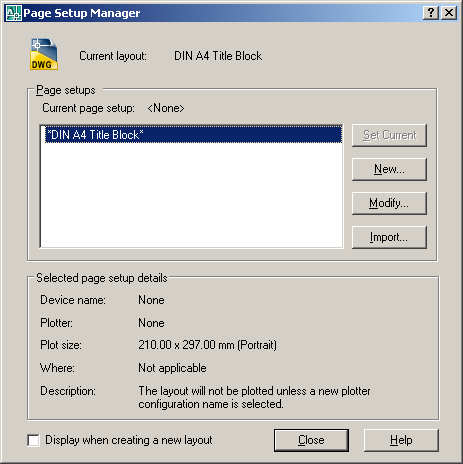Viewport: 463px width, 464px height.
Task: Import... page setups from a file
Action: 389,237
